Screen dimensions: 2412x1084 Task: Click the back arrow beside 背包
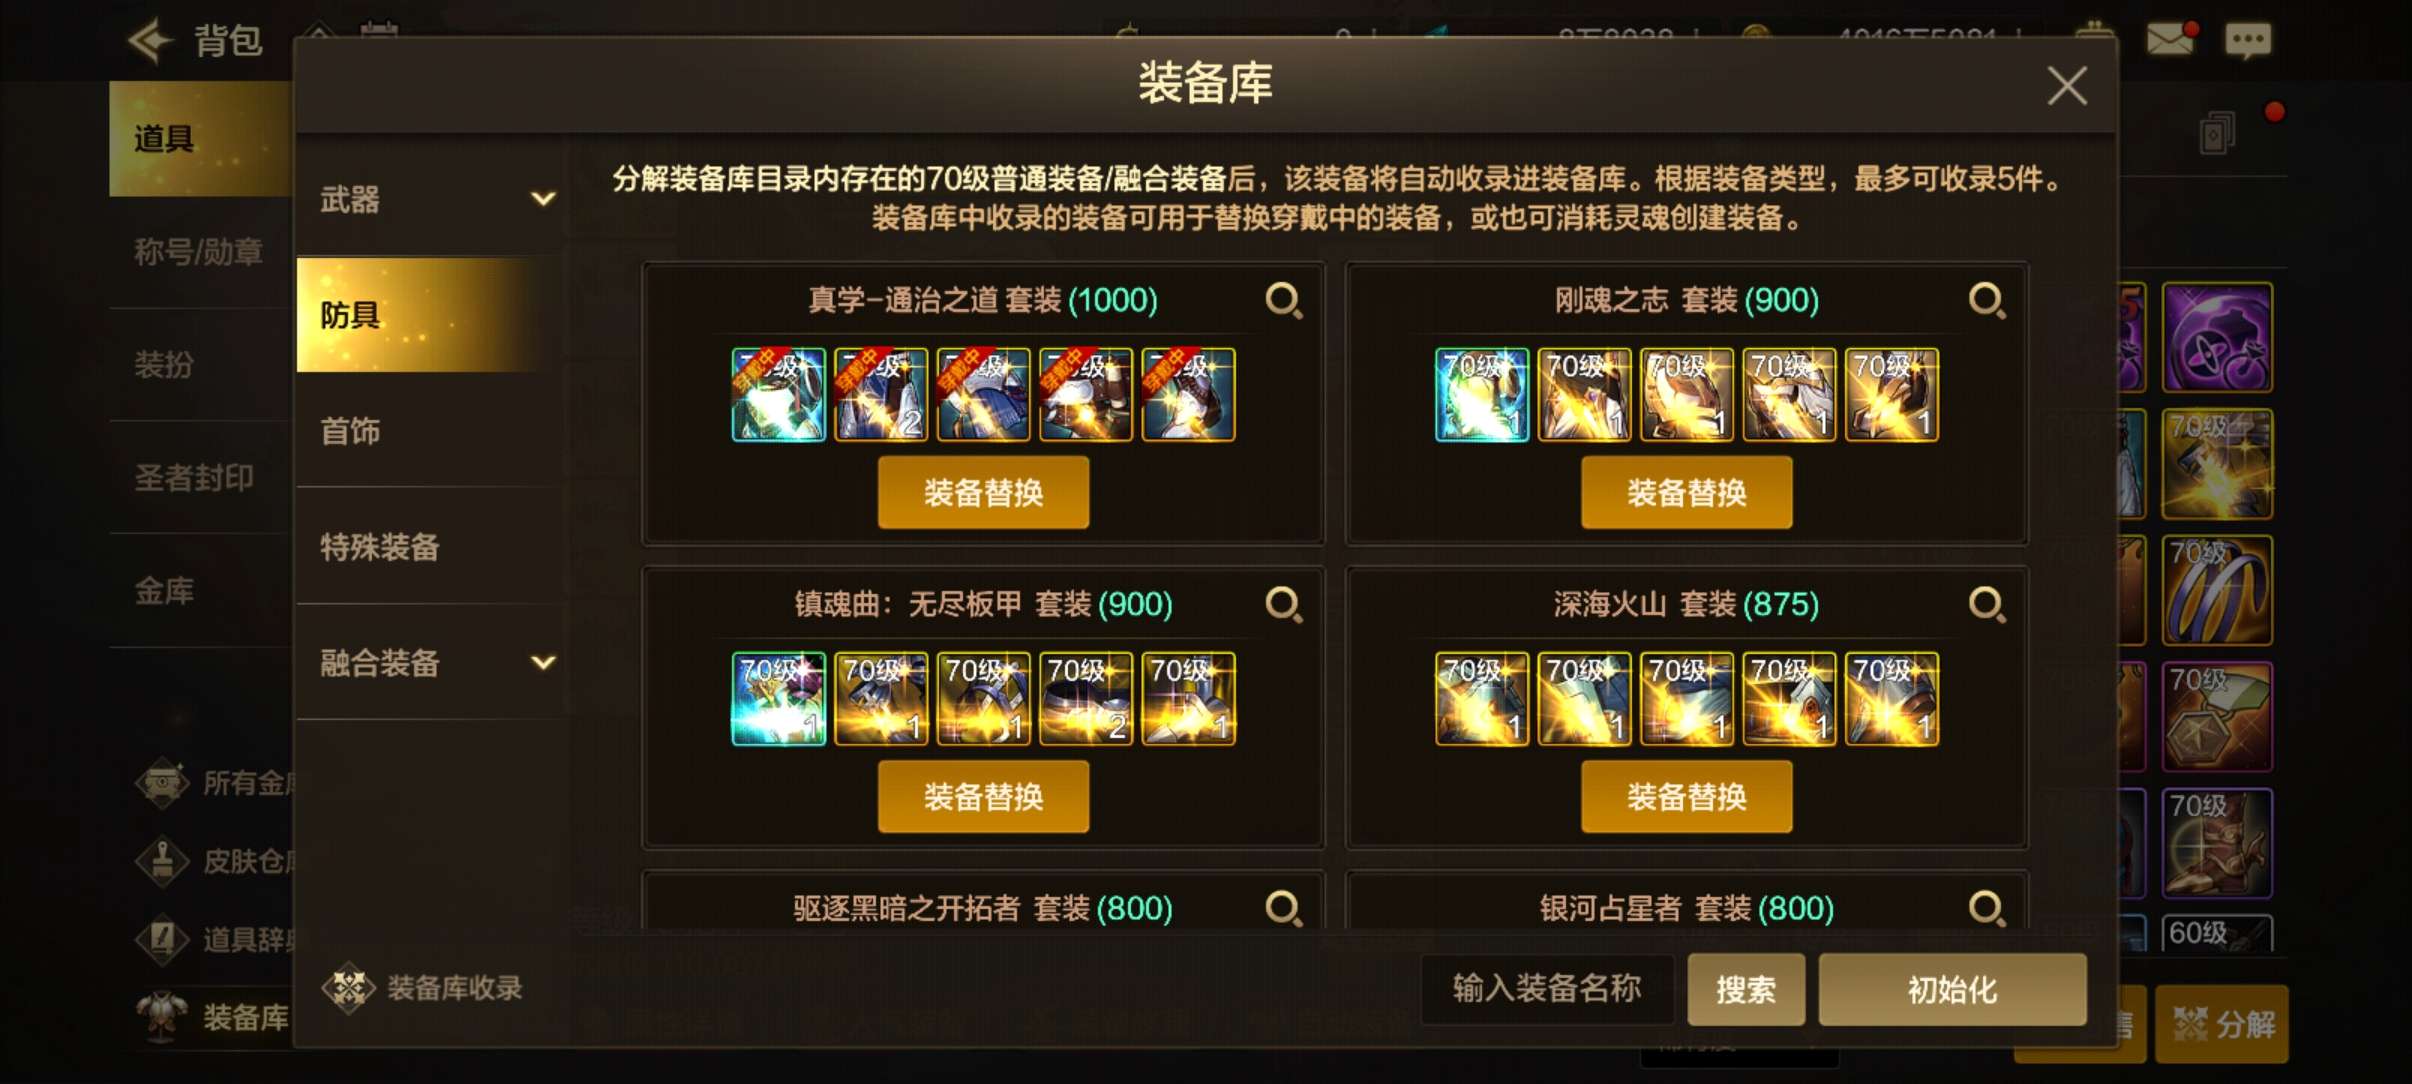coord(152,40)
